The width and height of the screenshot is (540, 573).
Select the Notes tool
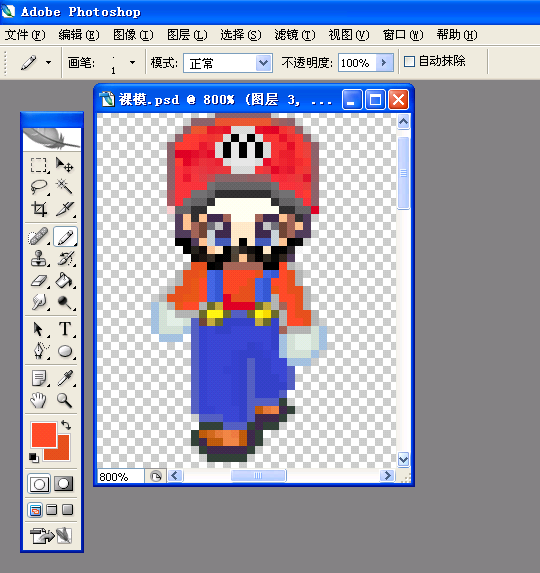pyautogui.click(x=39, y=378)
